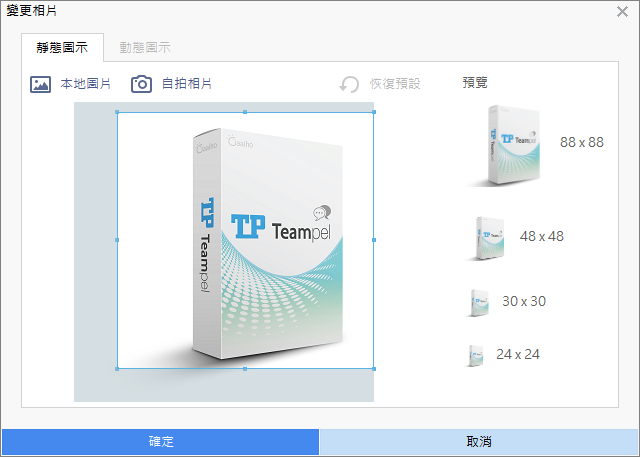Click the local picture (本地圖片) image icon
This screenshot has width=640, height=457.
click(40, 84)
